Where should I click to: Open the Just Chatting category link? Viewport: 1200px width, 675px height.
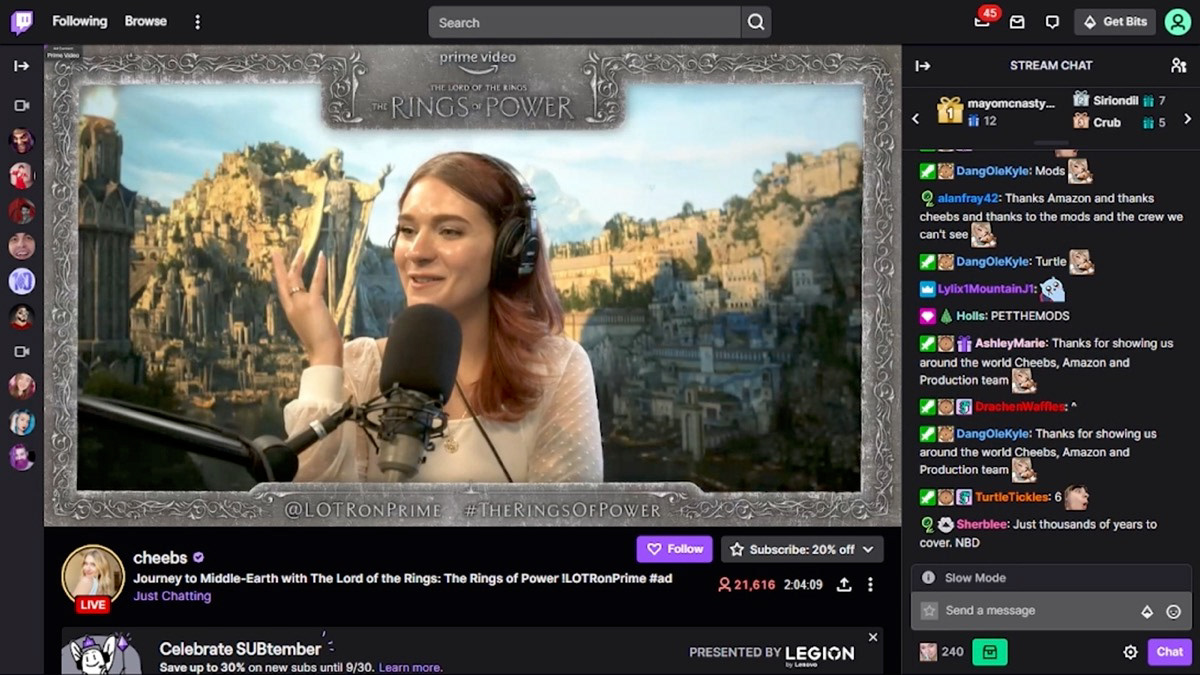(x=172, y=596)
